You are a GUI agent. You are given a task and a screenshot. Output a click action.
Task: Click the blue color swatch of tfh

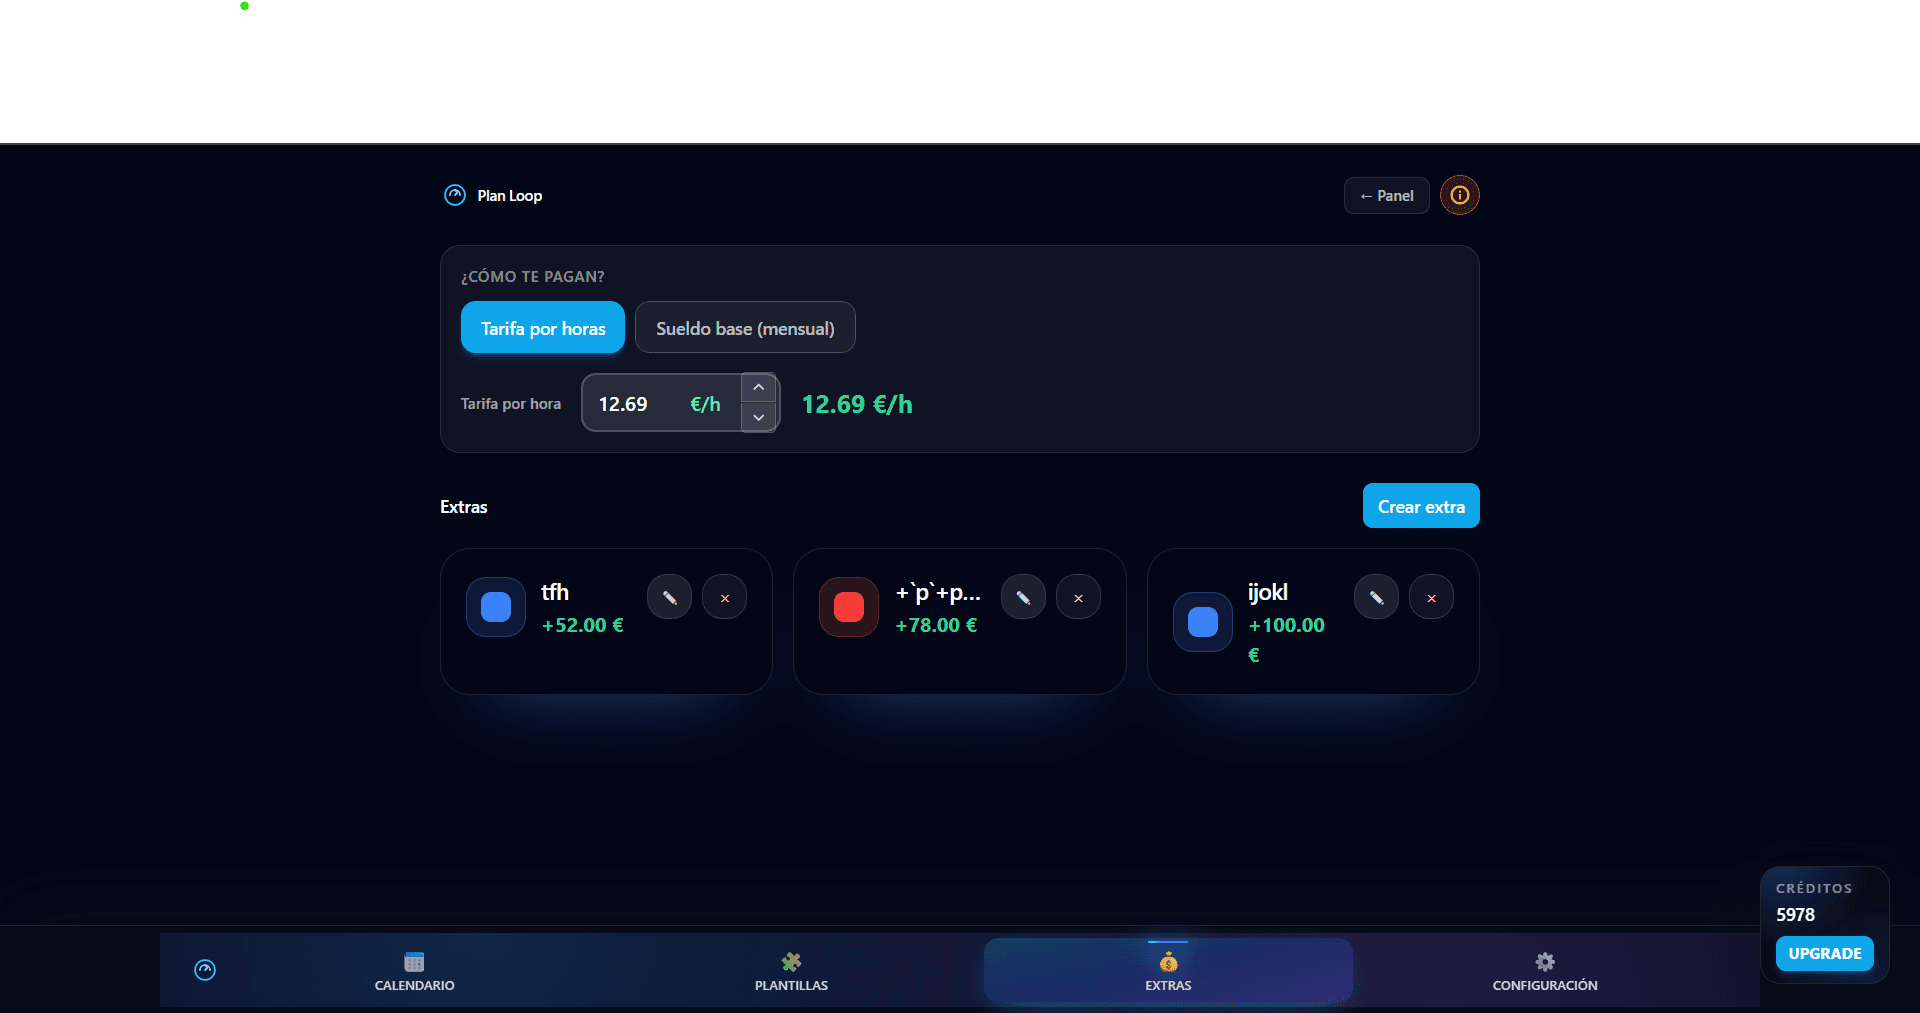[496, 607]
